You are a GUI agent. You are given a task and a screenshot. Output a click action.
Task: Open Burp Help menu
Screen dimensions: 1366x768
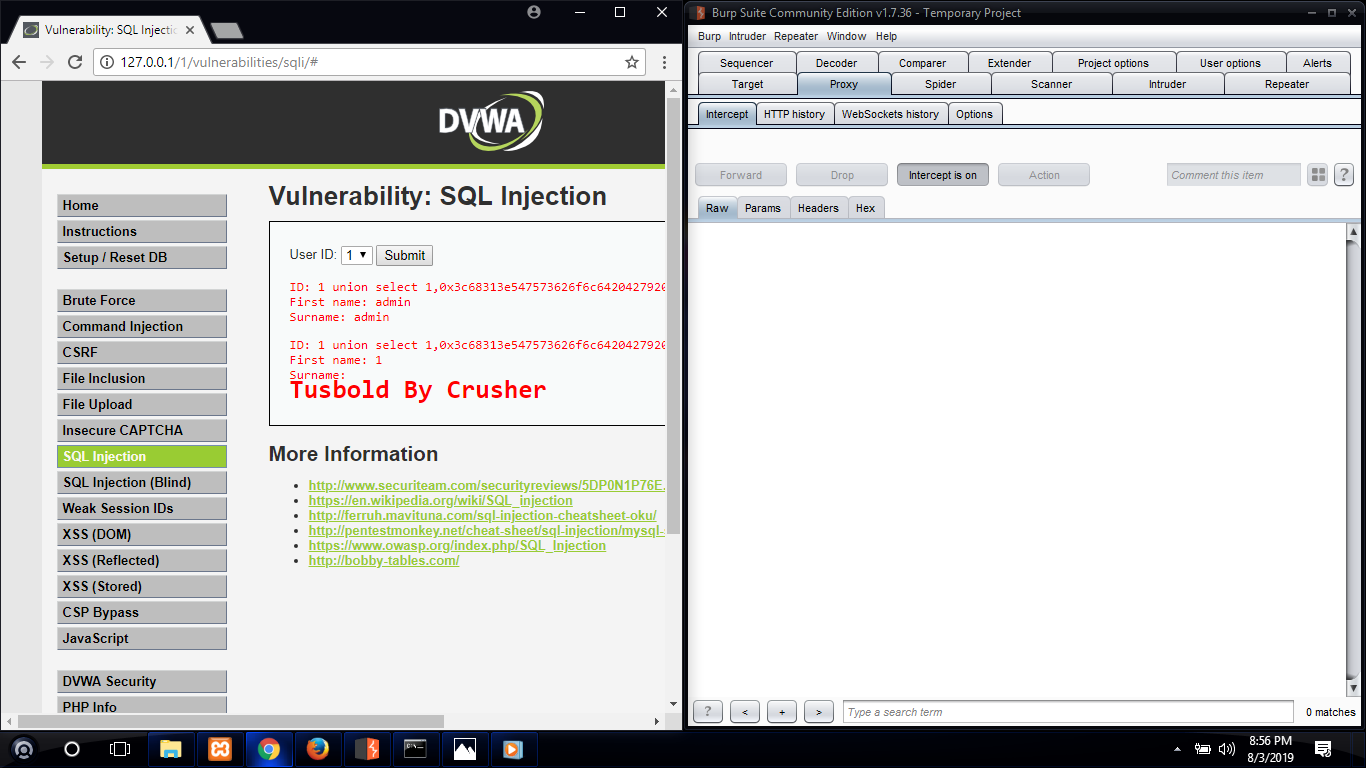coord(886,36)
